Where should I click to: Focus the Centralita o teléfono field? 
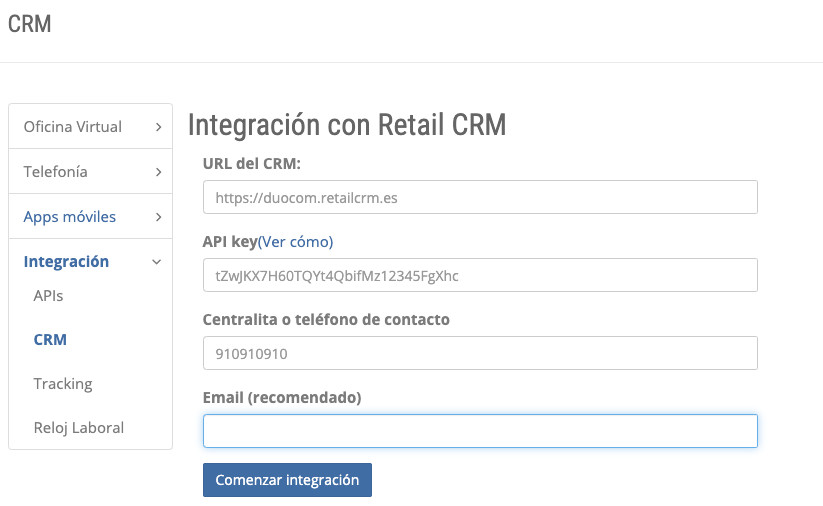(480, 353)
